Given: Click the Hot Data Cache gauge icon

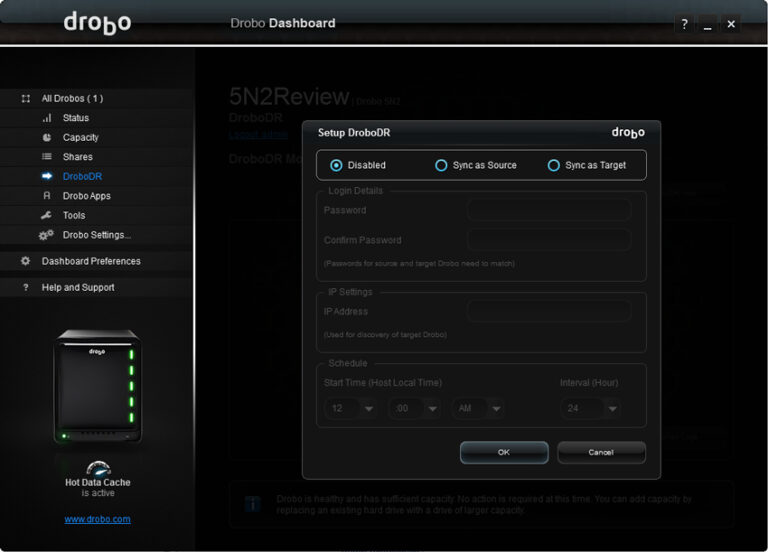Looking at the screenshot, I should (x=98, y=468).
